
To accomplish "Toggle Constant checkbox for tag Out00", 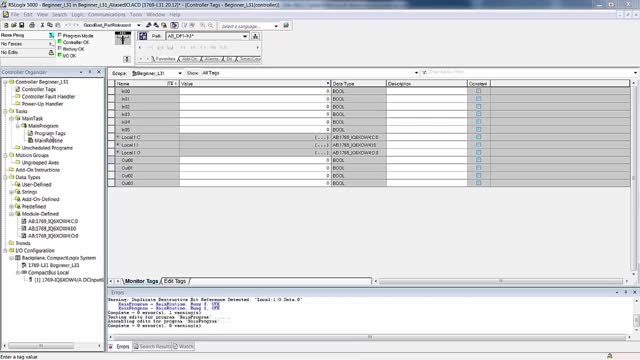I will [x=478, y=160].
